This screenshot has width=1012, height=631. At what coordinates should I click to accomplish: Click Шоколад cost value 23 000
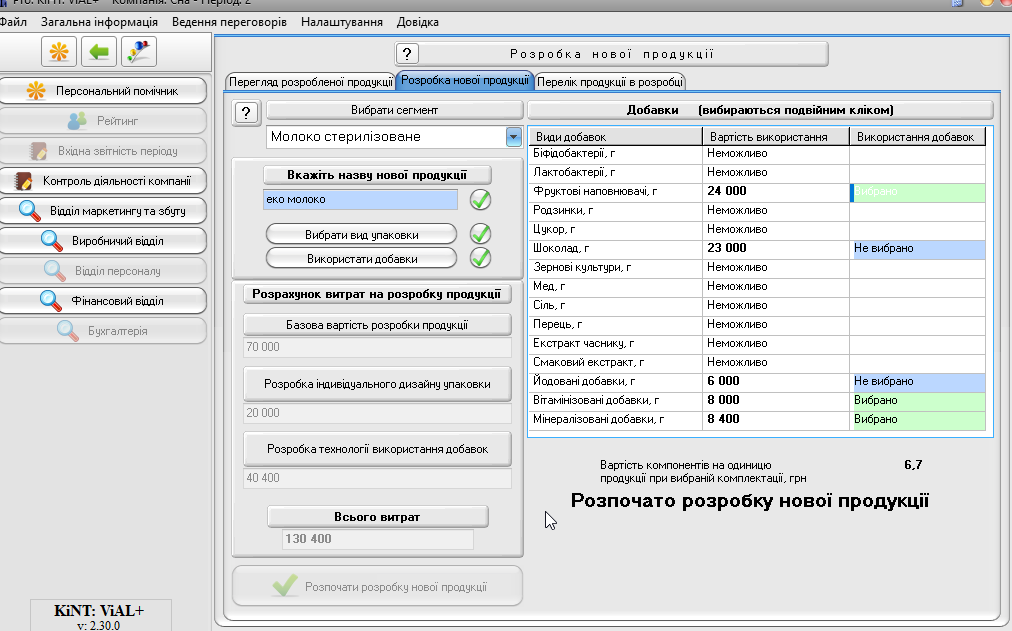(x=775, y=248)
